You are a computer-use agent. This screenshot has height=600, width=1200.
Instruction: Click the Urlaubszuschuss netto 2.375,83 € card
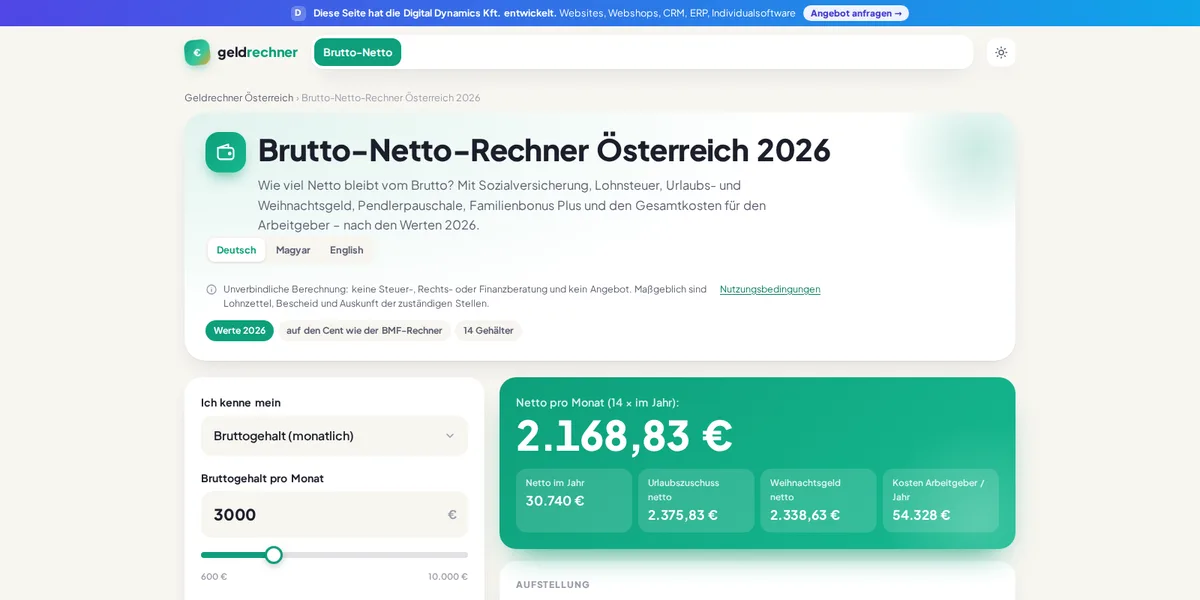696,500
